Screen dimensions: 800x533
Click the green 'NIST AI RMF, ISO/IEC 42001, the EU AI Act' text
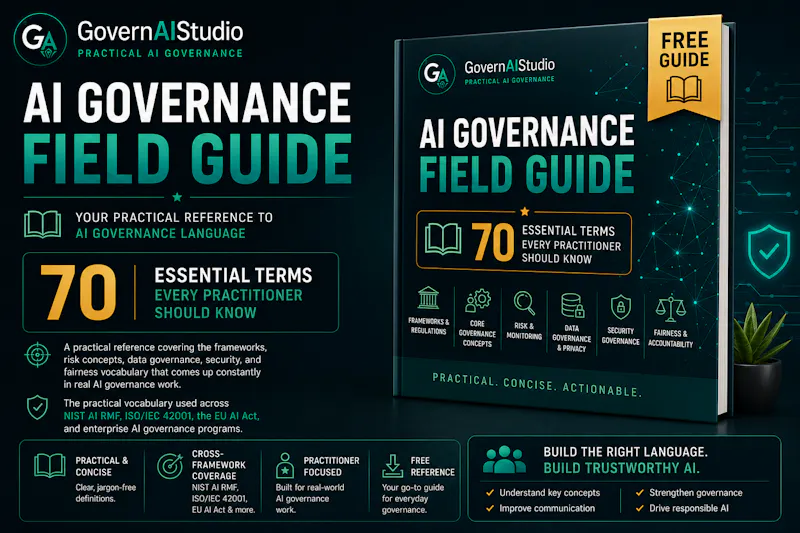[161, 416]
